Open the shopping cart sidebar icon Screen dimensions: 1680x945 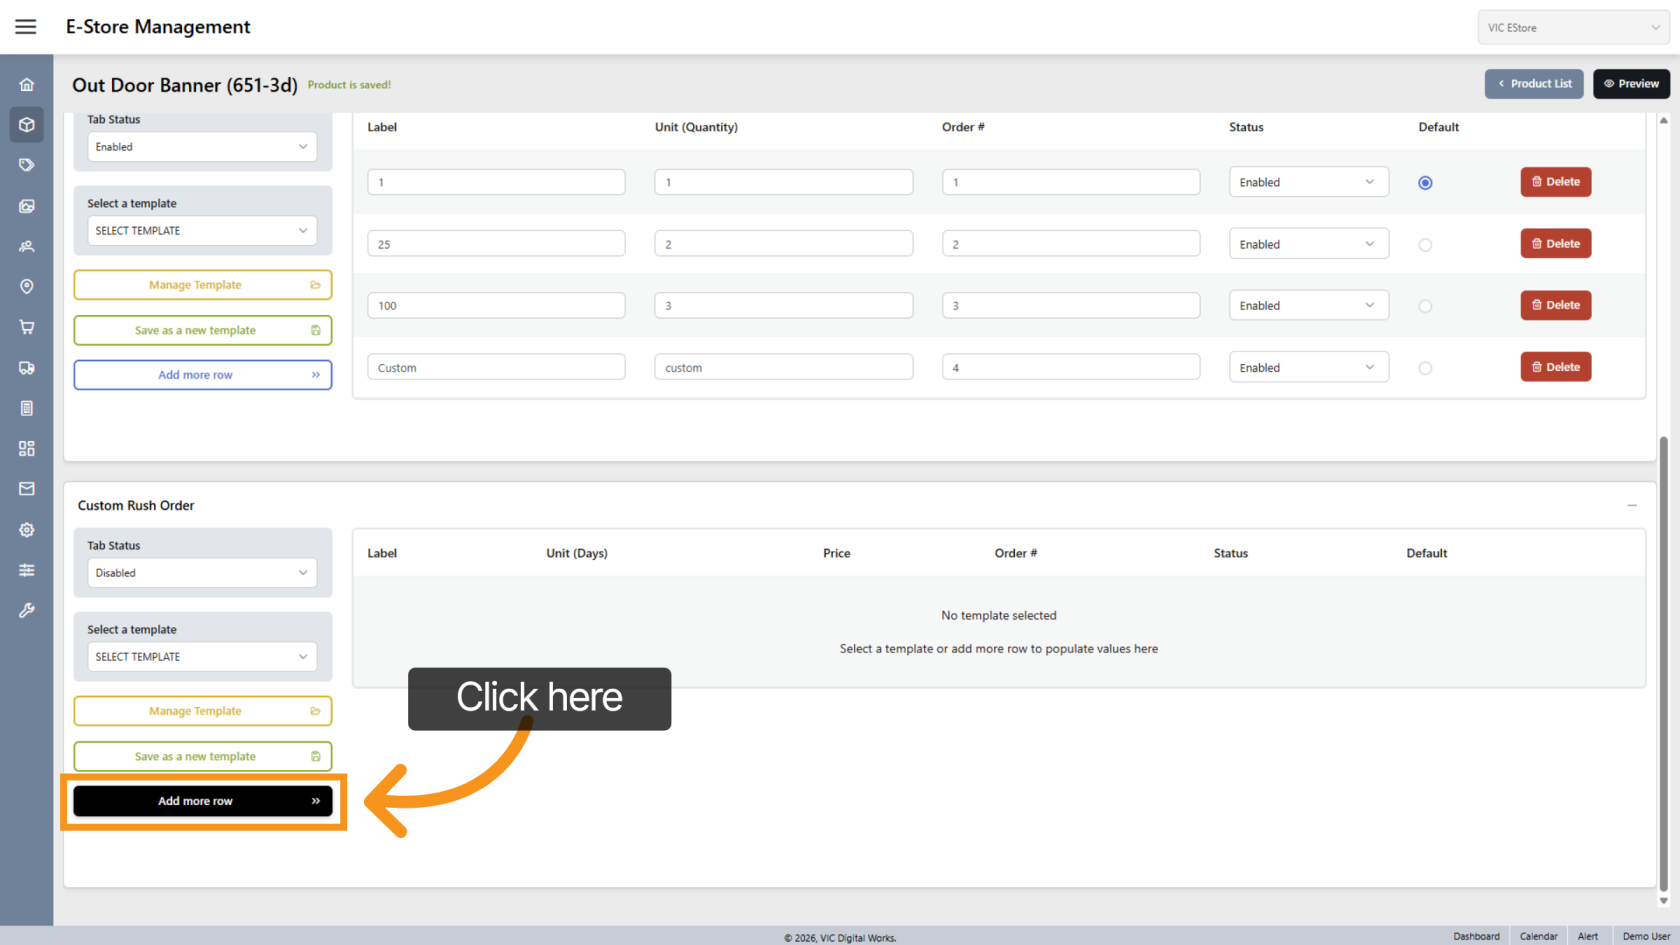click(x=27, y=327)
